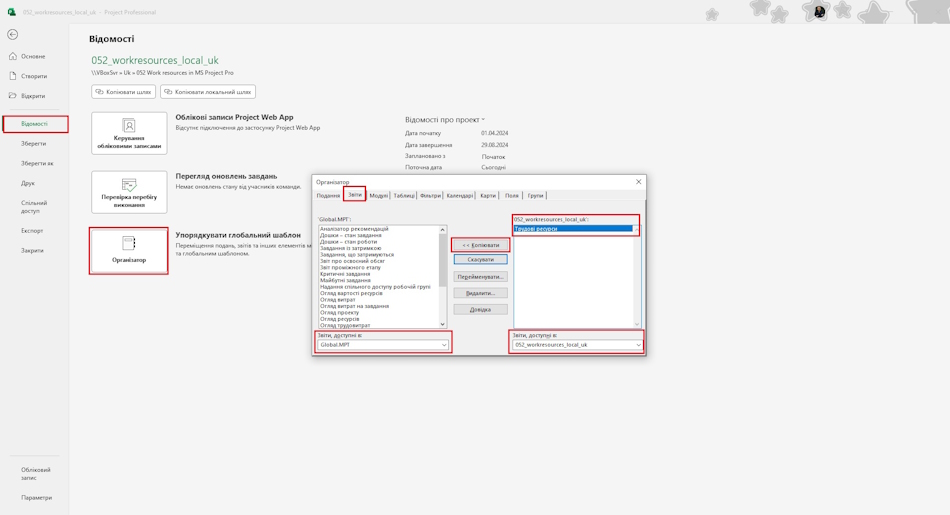Screen dimensions: 950x515
Task: Click the scroll down arrow of Global.MPT list
Action: point(443,325)
